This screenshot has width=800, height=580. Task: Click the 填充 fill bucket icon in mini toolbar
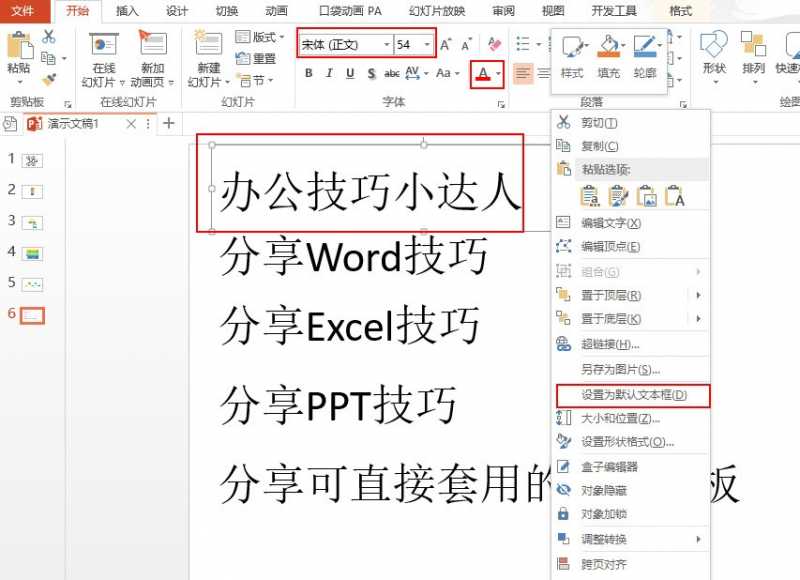(x=608, y=58)
